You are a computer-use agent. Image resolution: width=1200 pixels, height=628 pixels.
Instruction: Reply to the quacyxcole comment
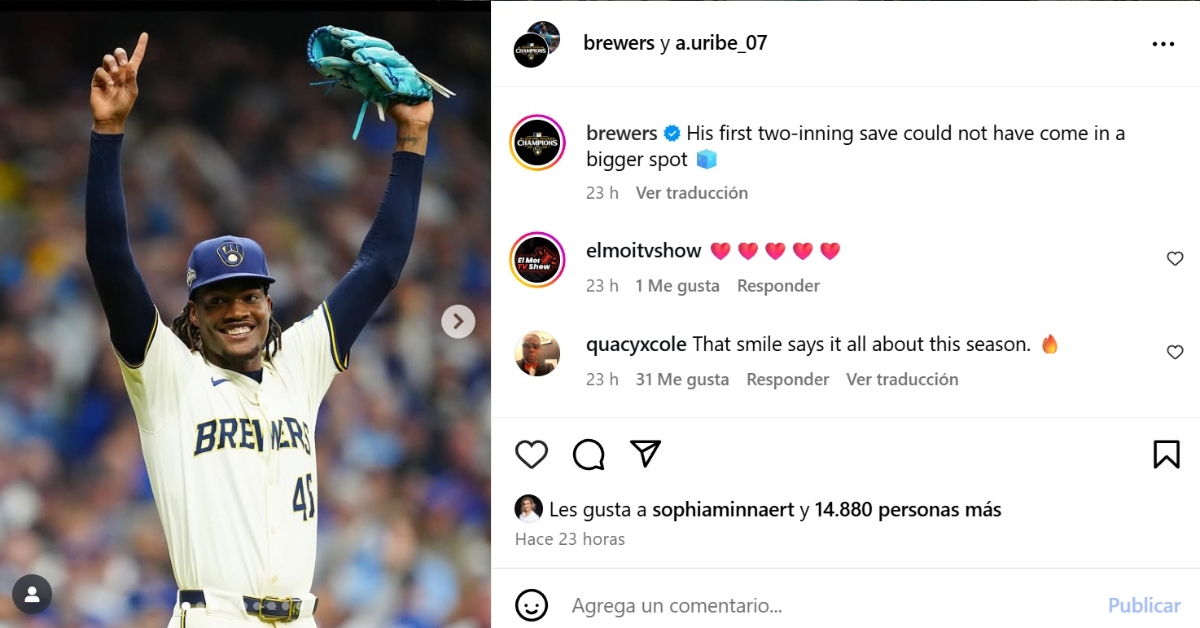click(x=788, y=379)
